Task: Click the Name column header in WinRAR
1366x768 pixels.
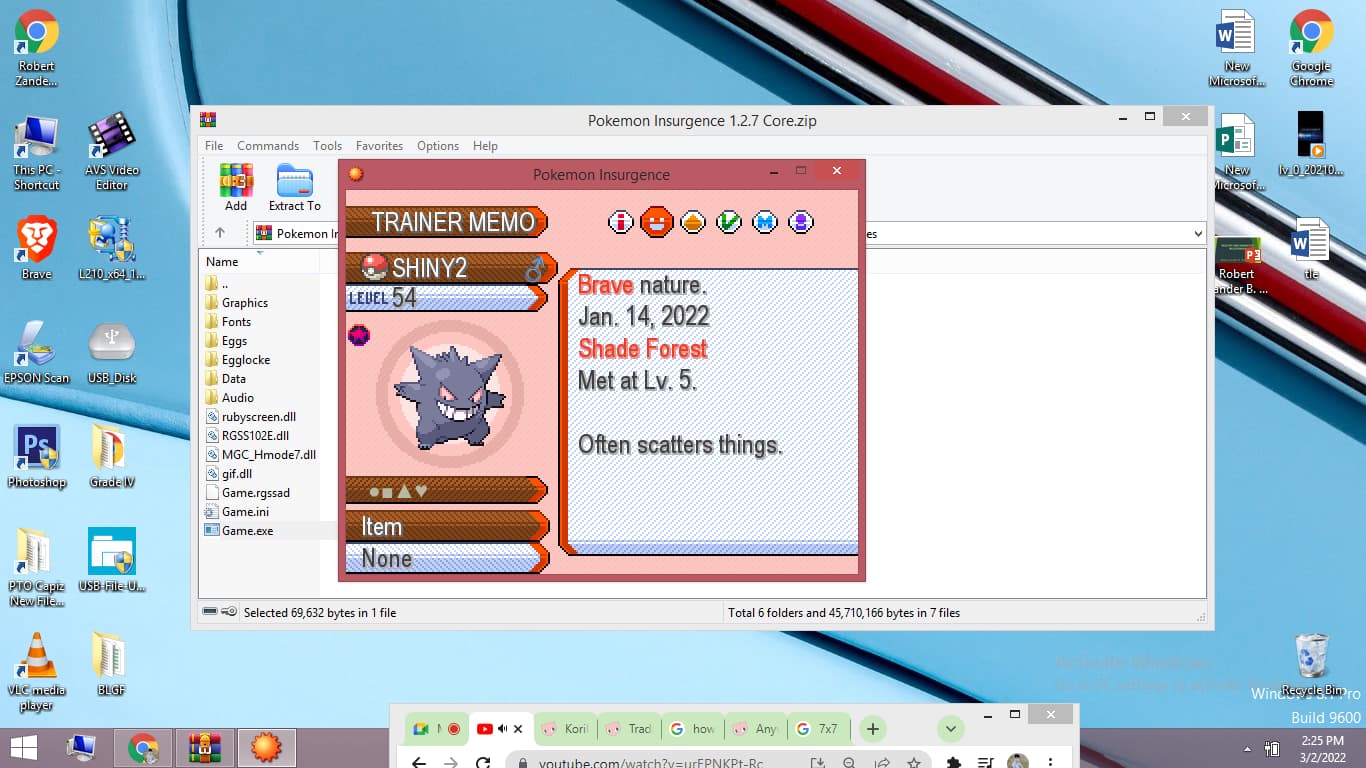Action: 222,262
